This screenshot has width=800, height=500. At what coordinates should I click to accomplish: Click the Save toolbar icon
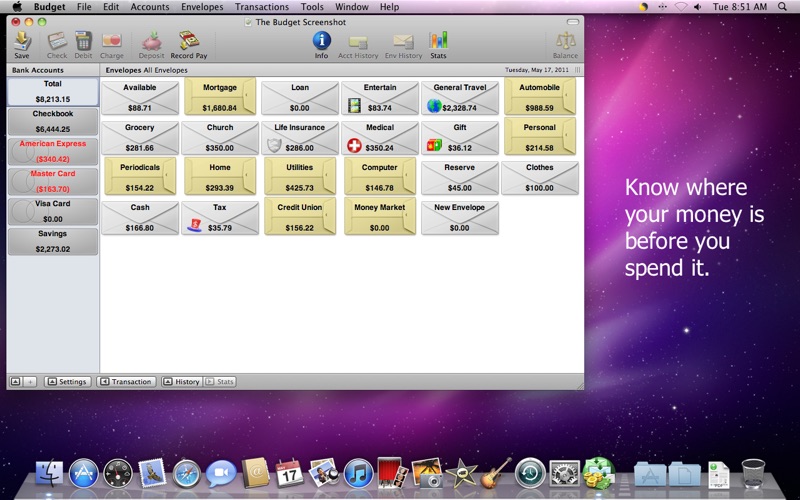coord(22,44)
